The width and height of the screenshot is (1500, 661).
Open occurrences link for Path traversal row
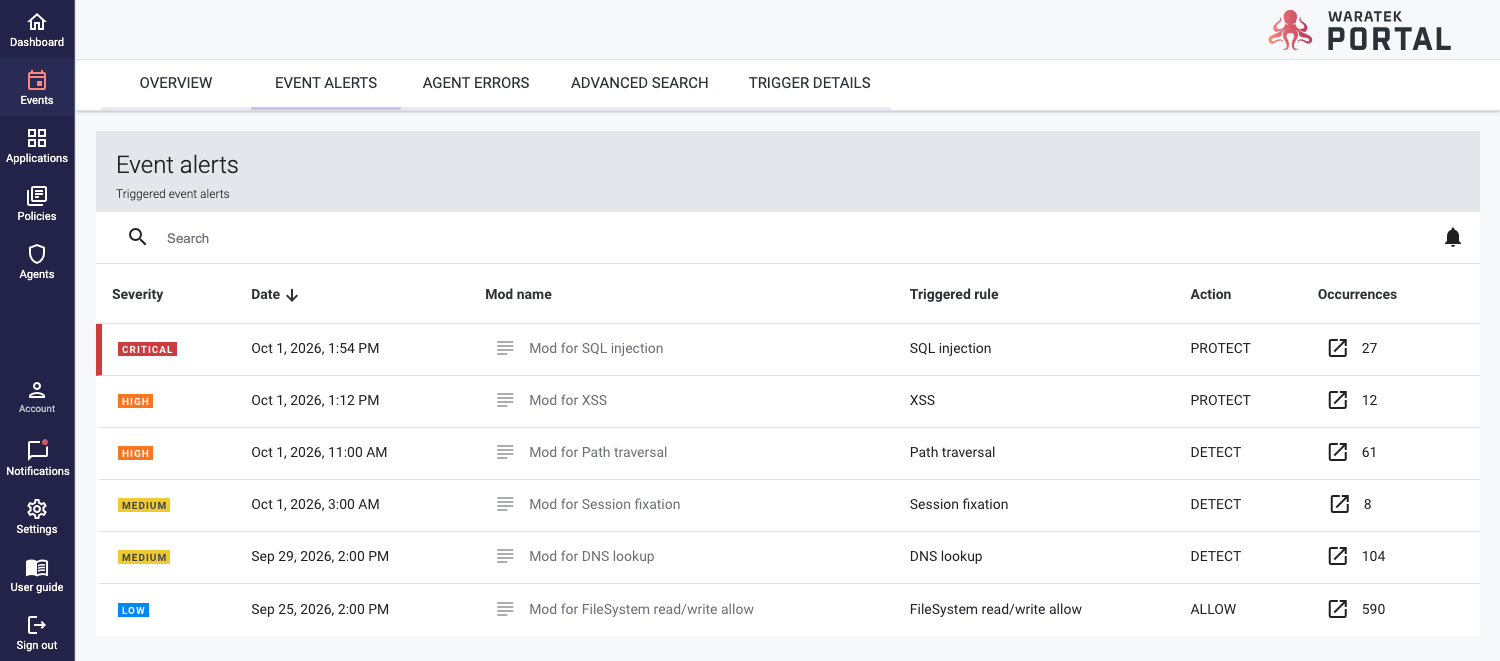[1337, 452]
